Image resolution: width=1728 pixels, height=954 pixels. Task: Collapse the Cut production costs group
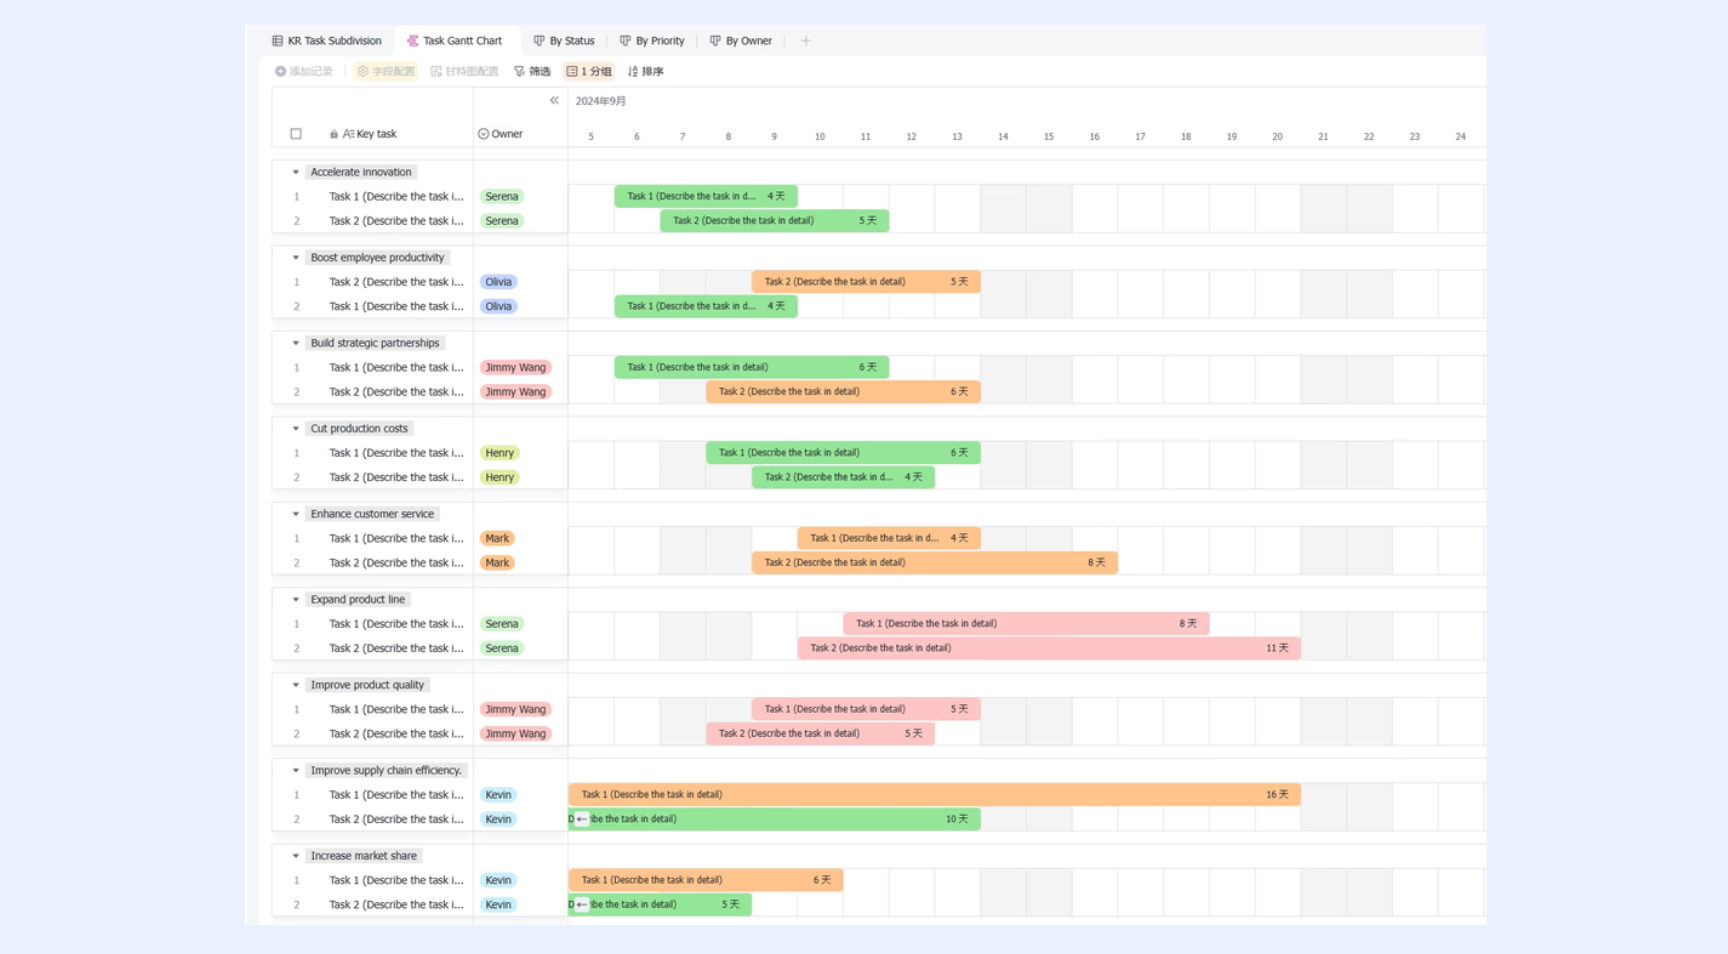tap(296, 428)
